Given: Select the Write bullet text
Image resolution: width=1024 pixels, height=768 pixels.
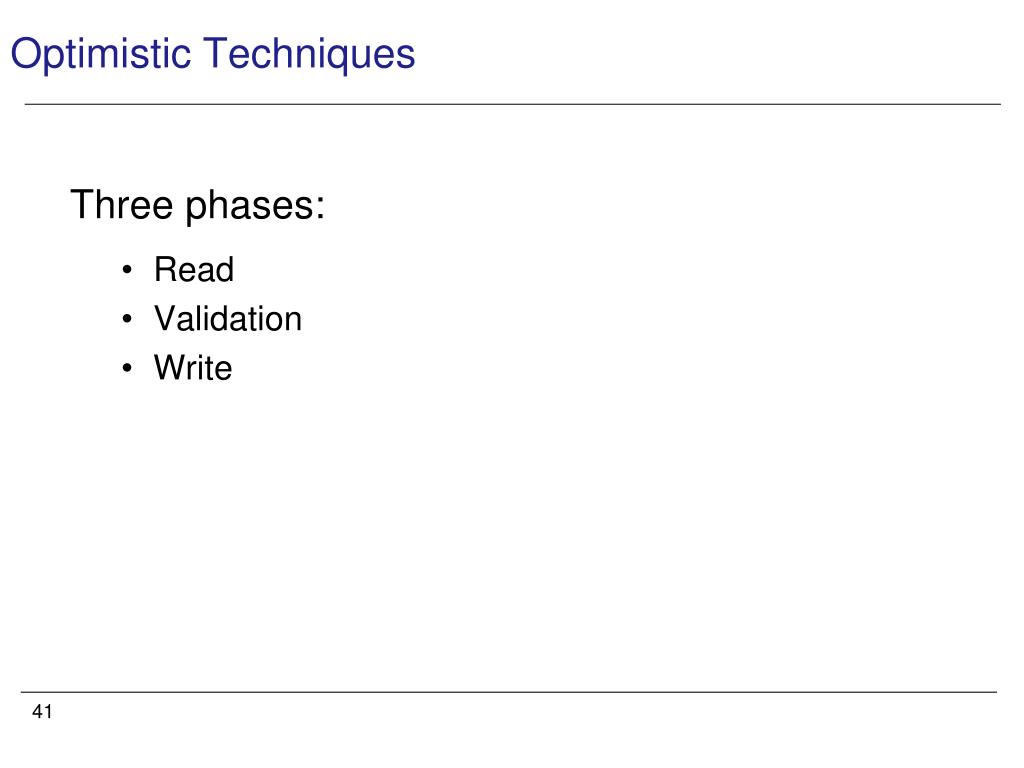Looking at the screenshot, I should tap(193, 367).
